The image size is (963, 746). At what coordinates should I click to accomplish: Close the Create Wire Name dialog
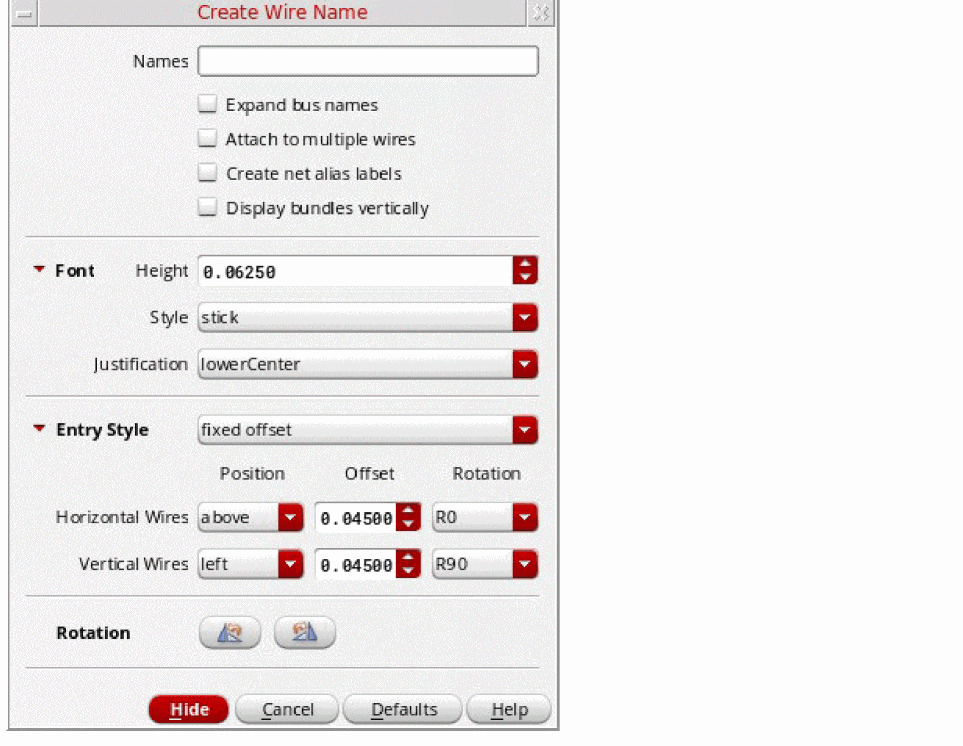[x=541, y=13]
